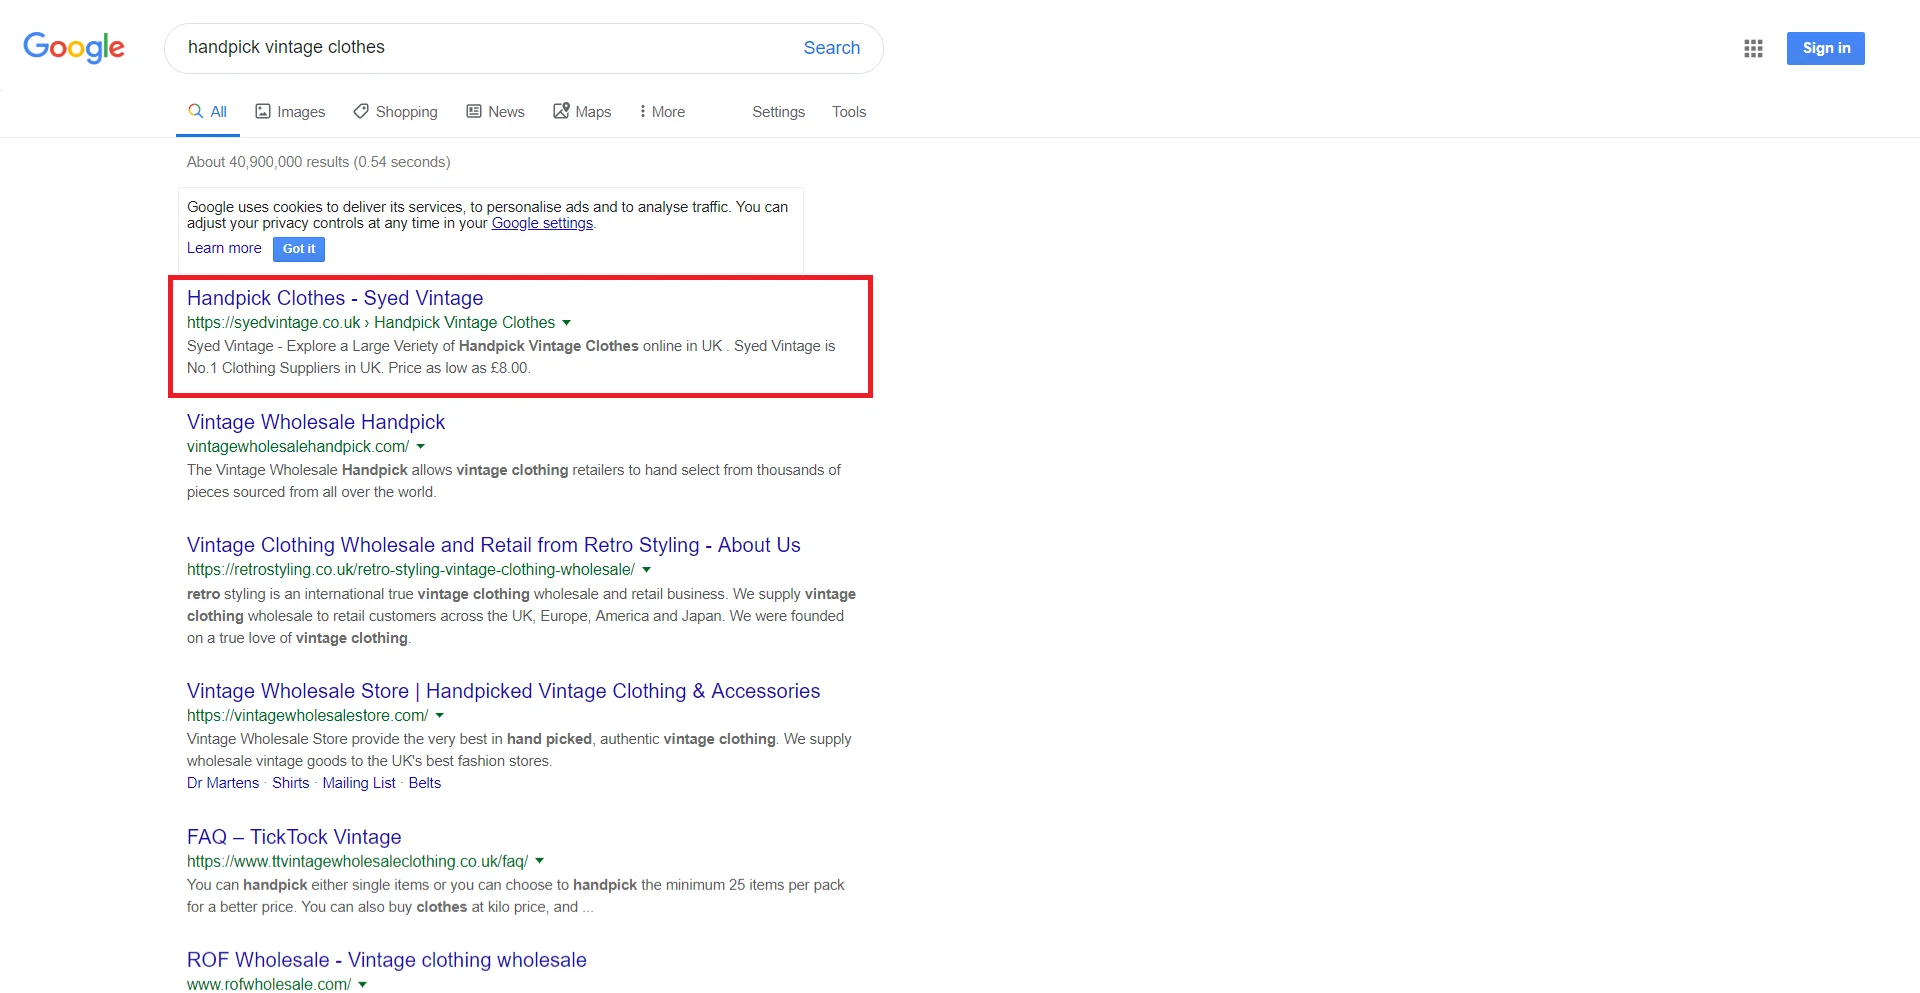The image size is (1920, 993).
Task: Switch to the Images tab
Action: (x=290, y=112)
